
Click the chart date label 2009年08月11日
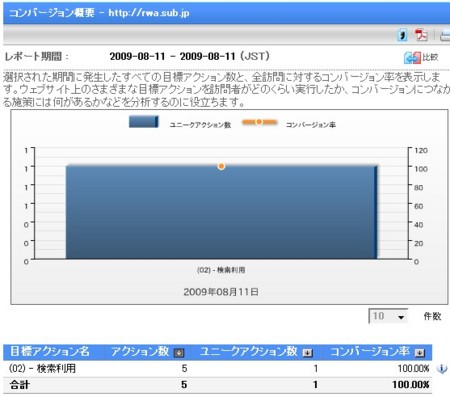pyautogui.click(x=221, y=292)
